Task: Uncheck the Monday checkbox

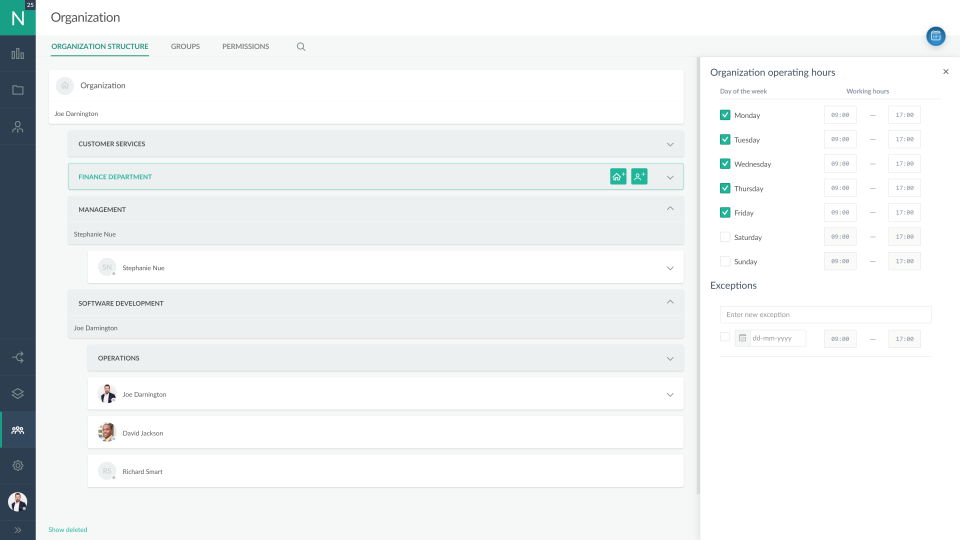Action: (x=725, y=115)
